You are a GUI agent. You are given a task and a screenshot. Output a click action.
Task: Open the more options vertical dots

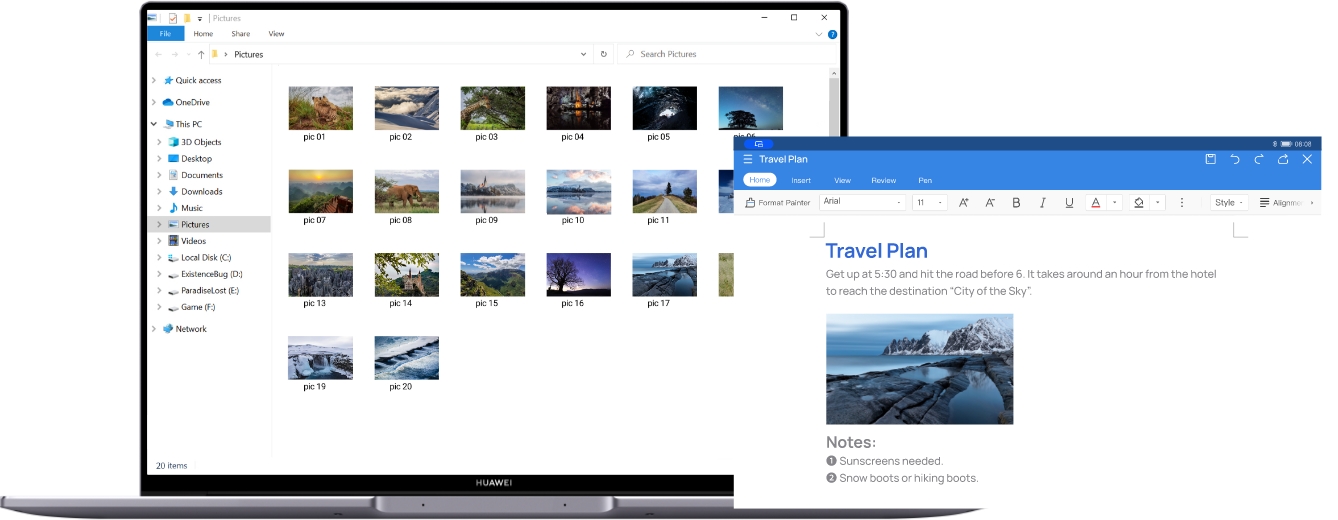tap(1182, 202)
